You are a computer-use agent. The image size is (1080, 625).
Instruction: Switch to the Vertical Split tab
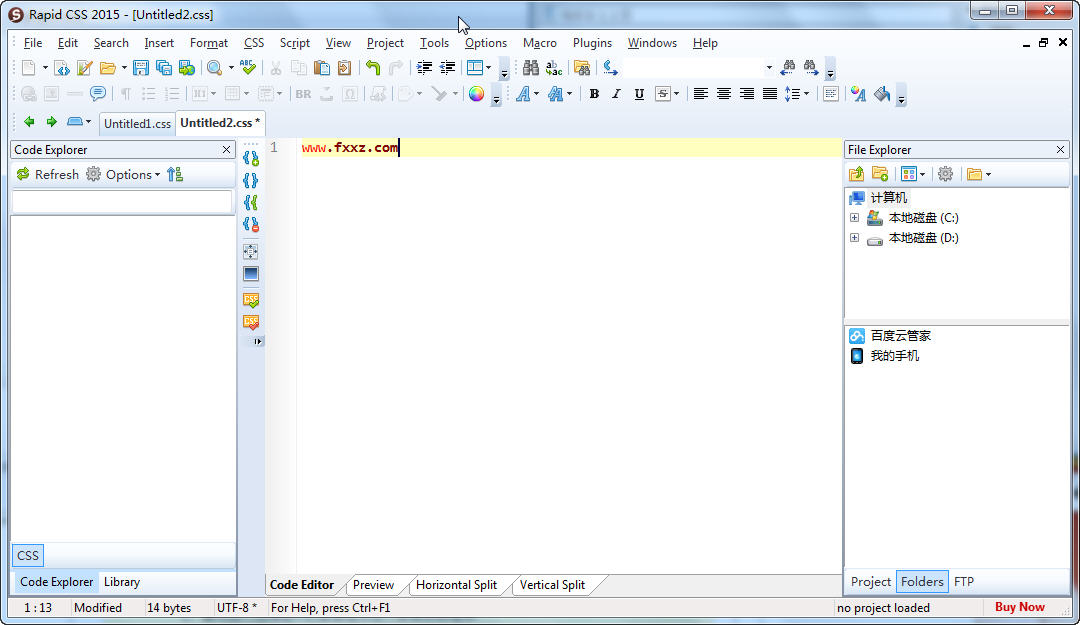[552, 585]
